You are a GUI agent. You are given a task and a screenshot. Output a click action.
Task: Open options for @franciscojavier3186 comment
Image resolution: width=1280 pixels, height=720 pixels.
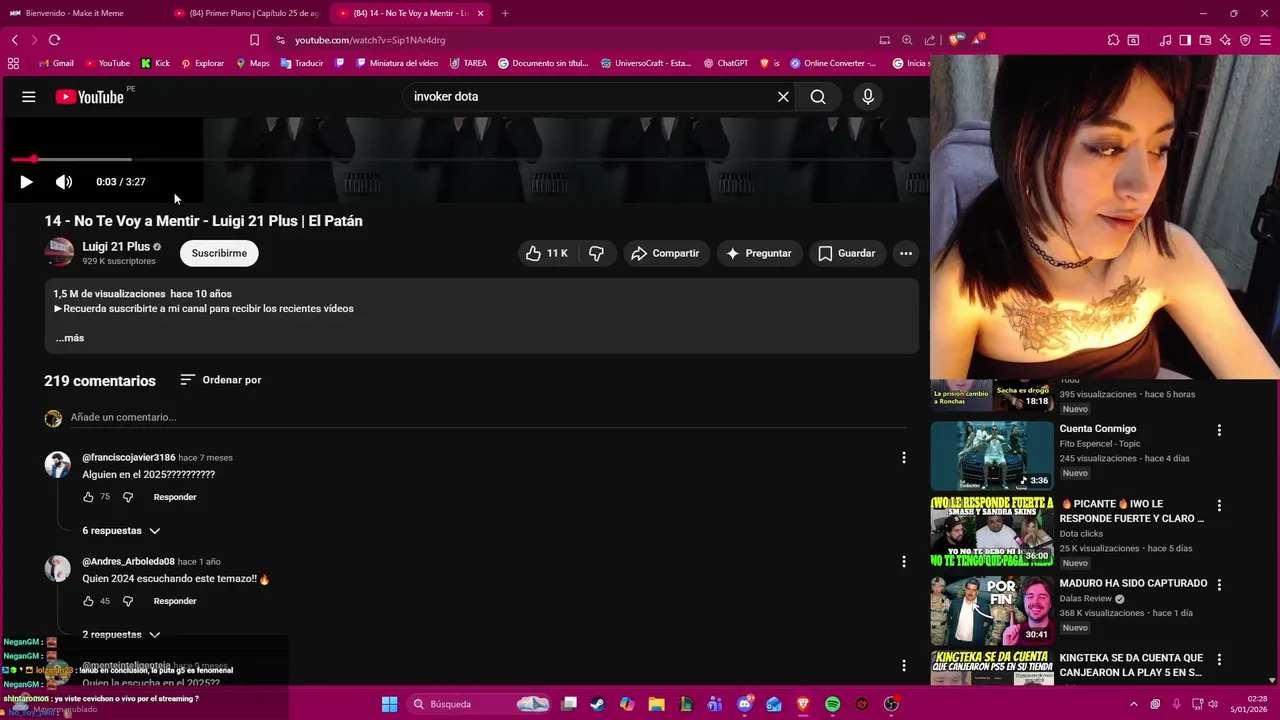(x=904, y=457)
